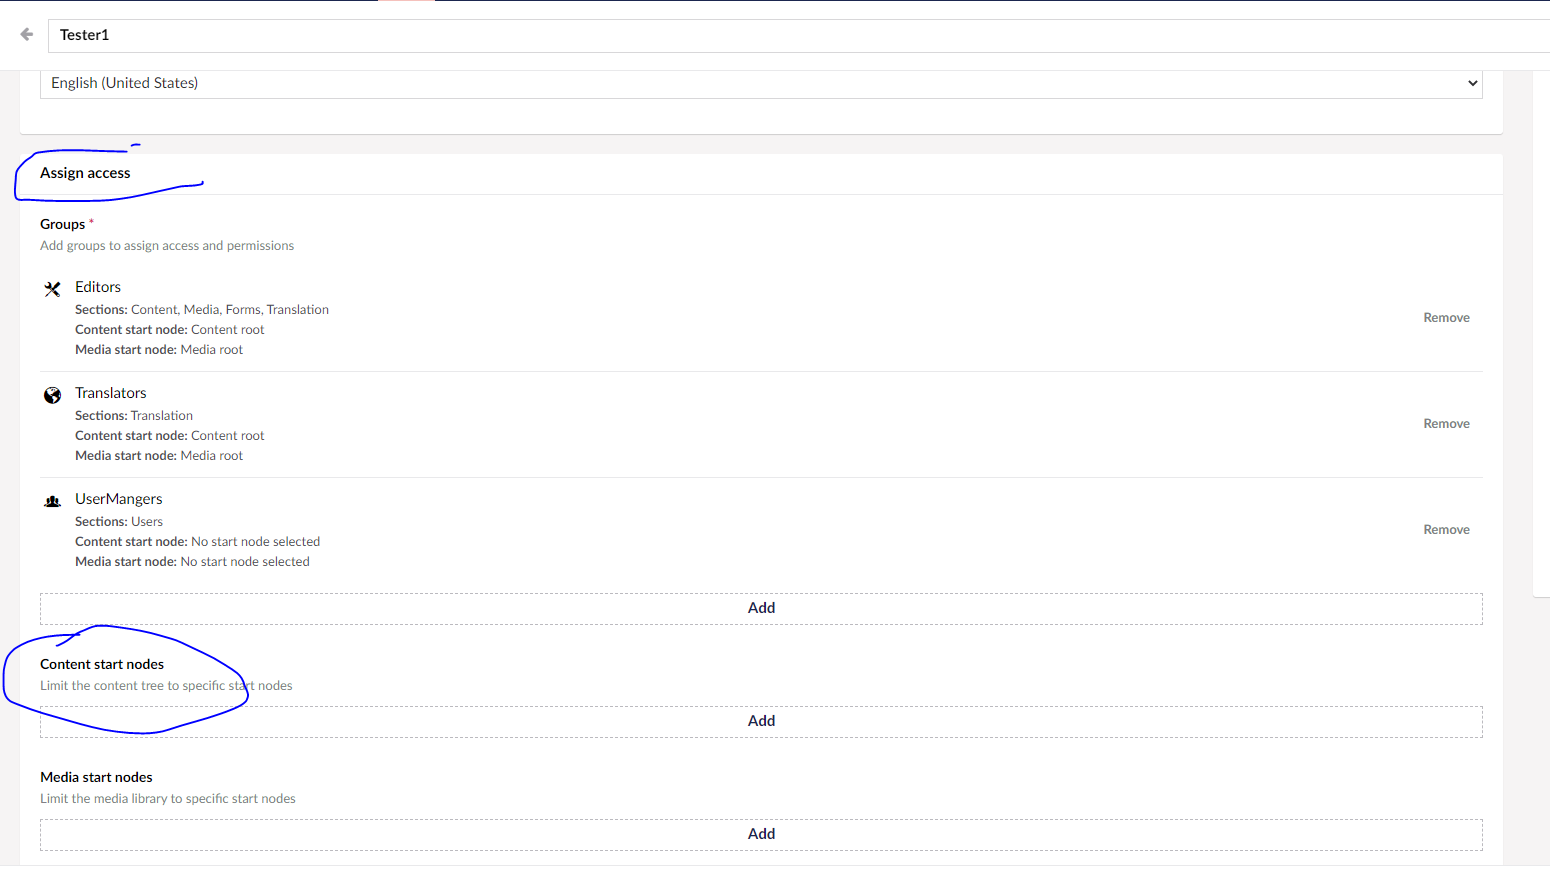
Task: Click the Translators globe icon
Action: pyautogui.click(x=52, y=395)
